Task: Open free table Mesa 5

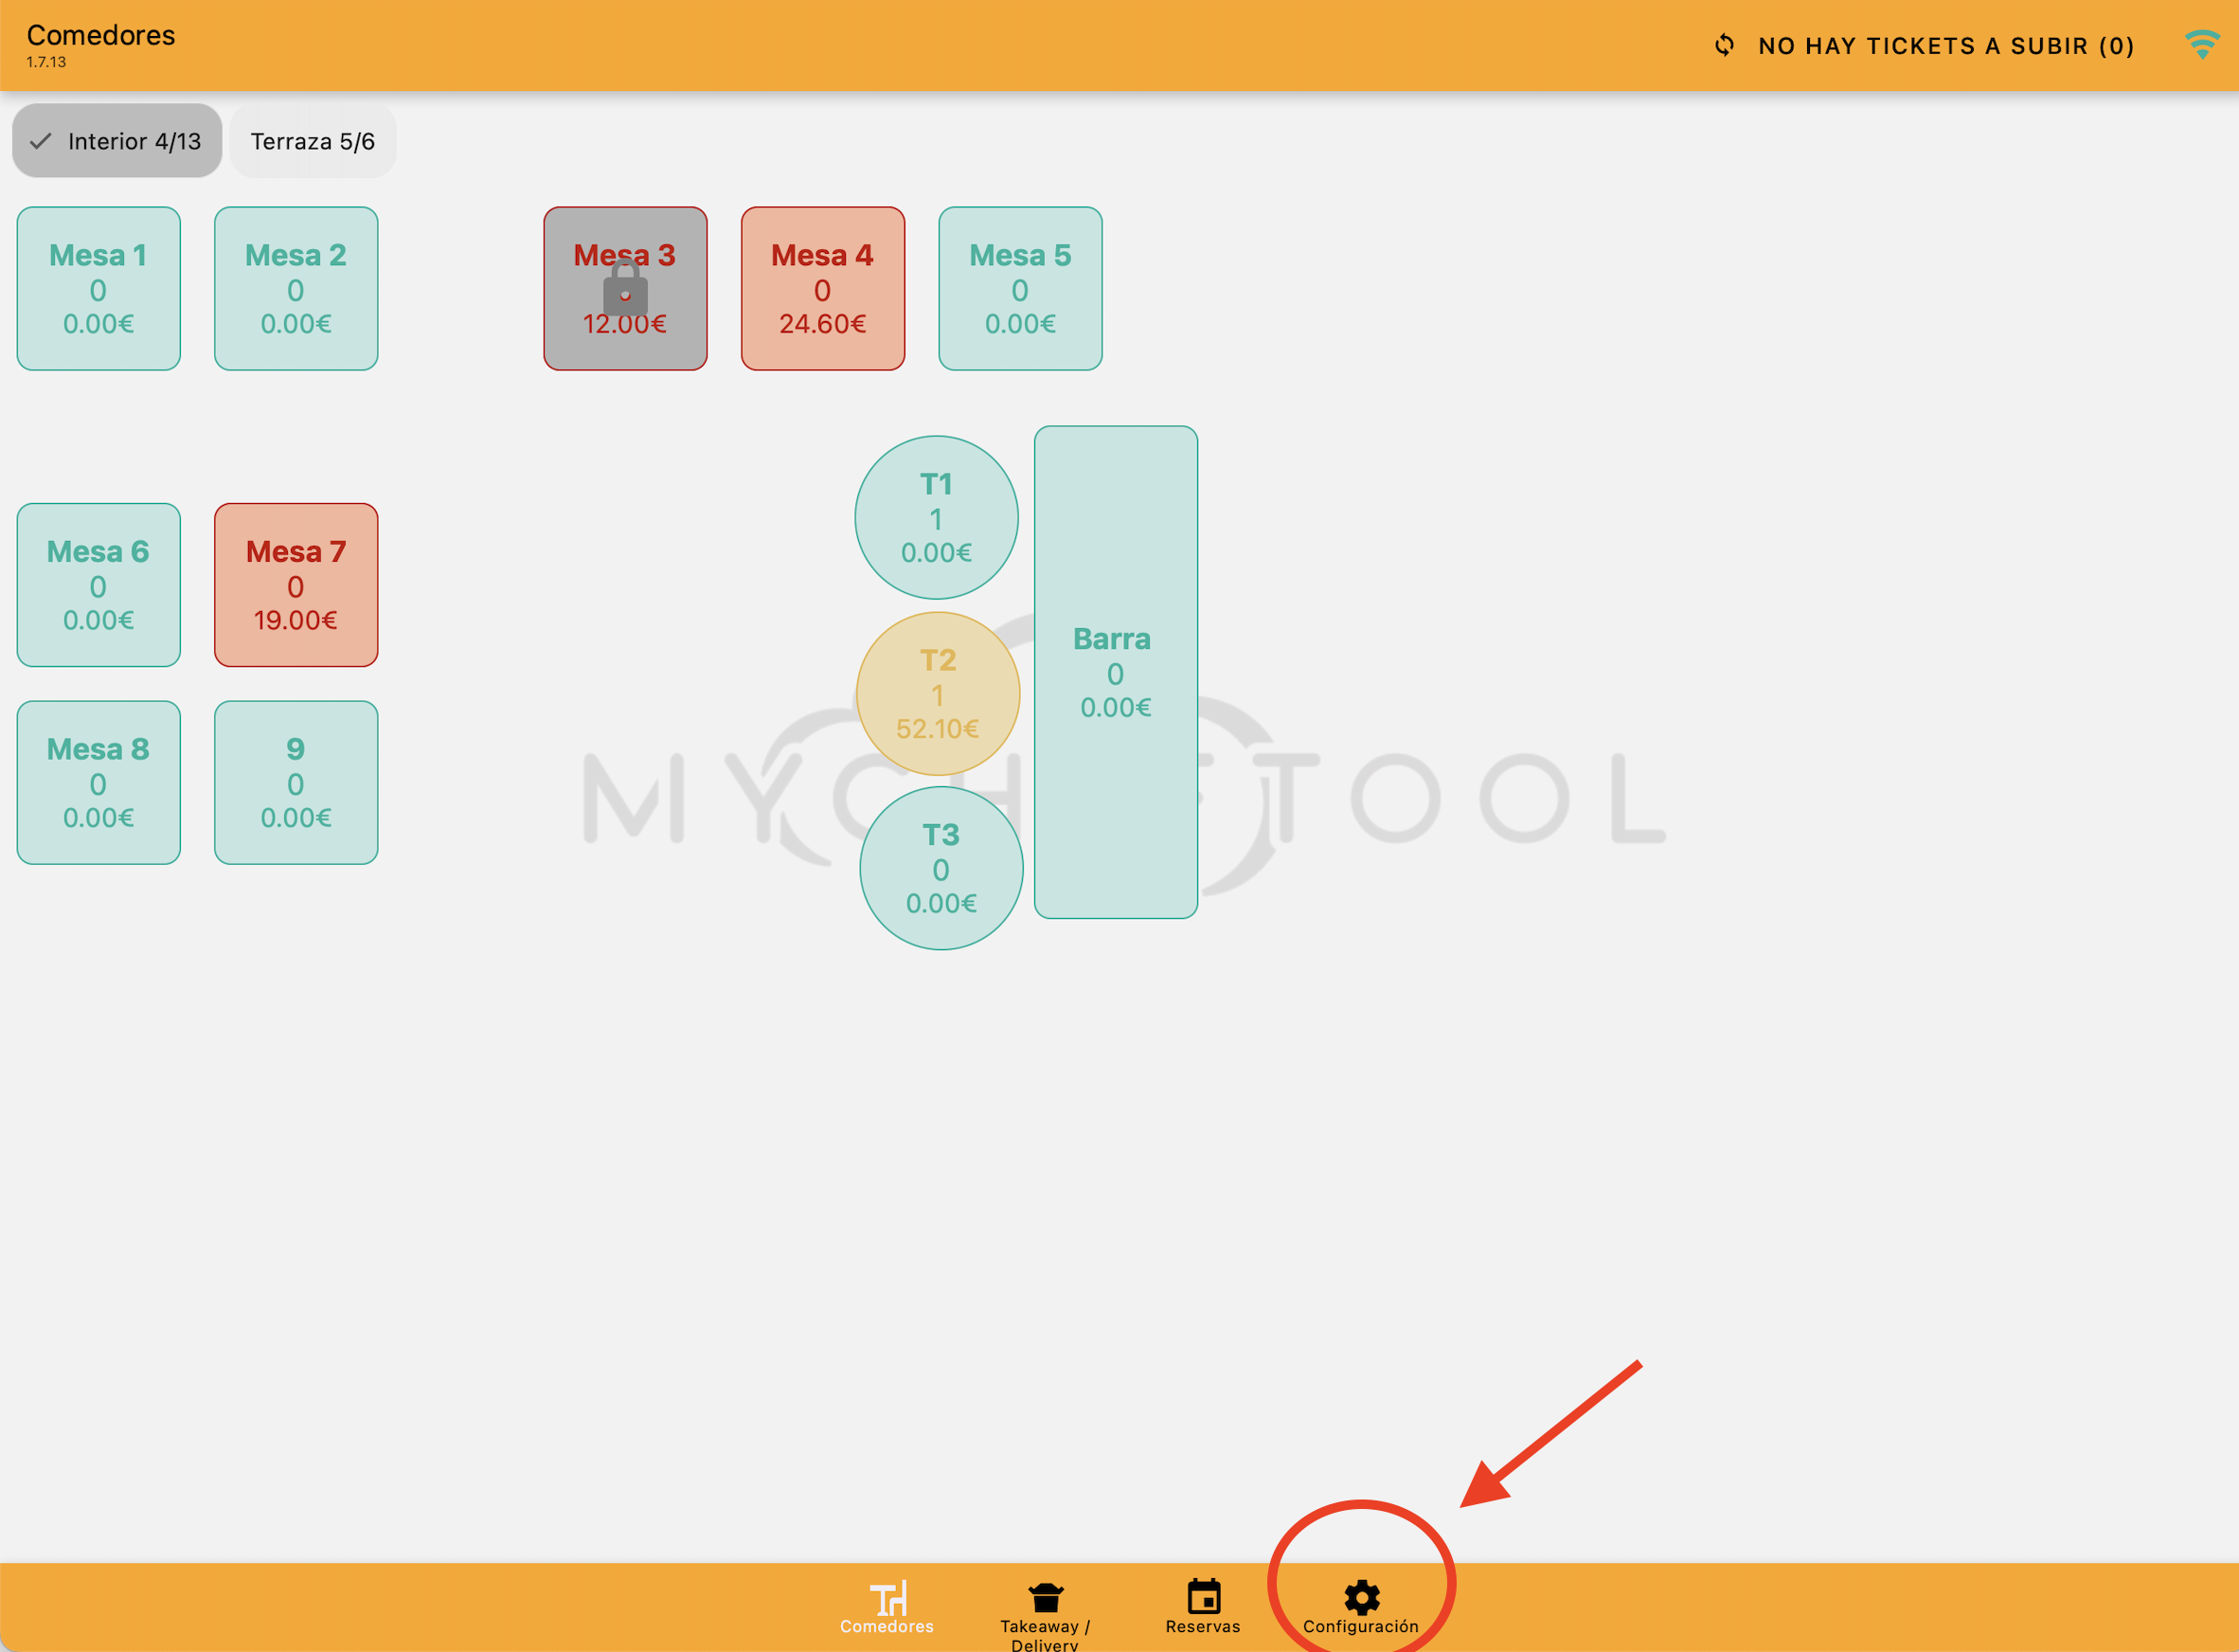Action: (x=1020, y=289)
